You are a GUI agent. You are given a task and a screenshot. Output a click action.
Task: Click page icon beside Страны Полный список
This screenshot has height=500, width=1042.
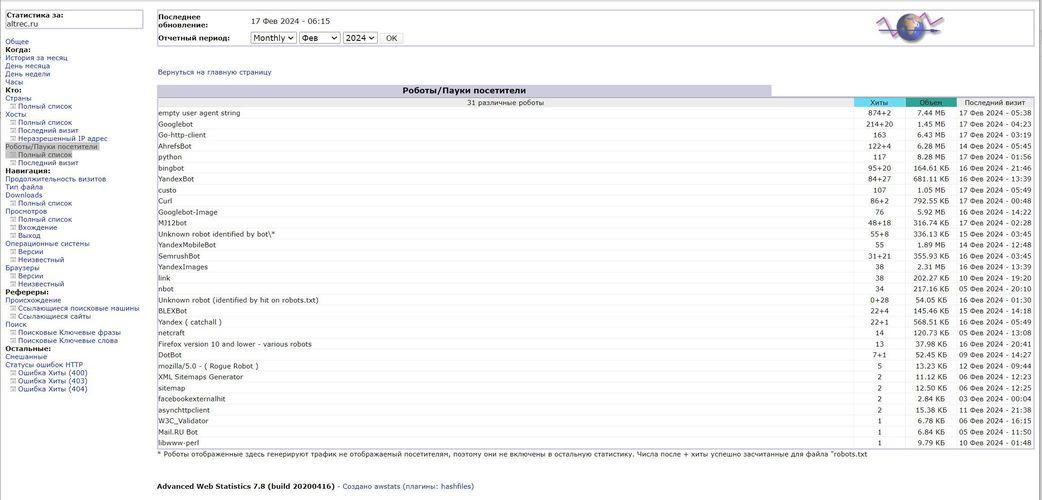(12, 107)
